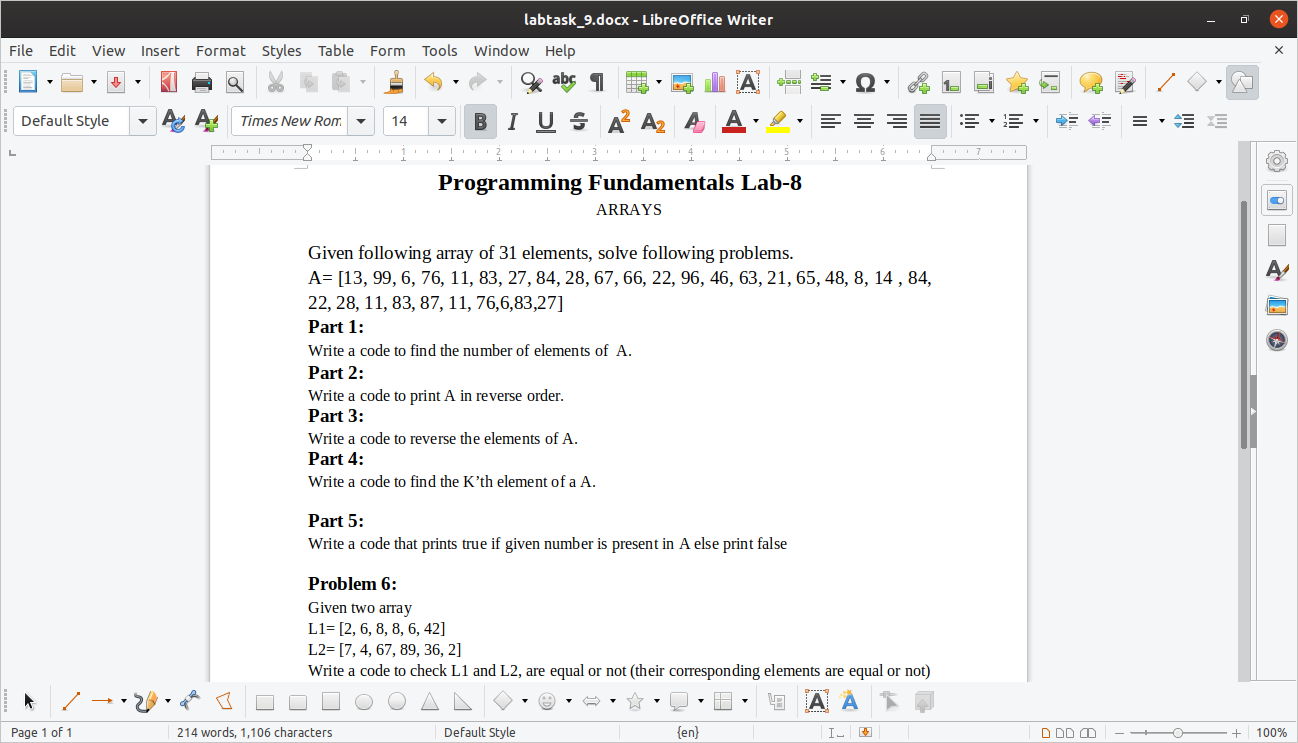Viewport: 1298px width, 743px height.
Task: Open the font size dropdown
Action: coord(441,120)
